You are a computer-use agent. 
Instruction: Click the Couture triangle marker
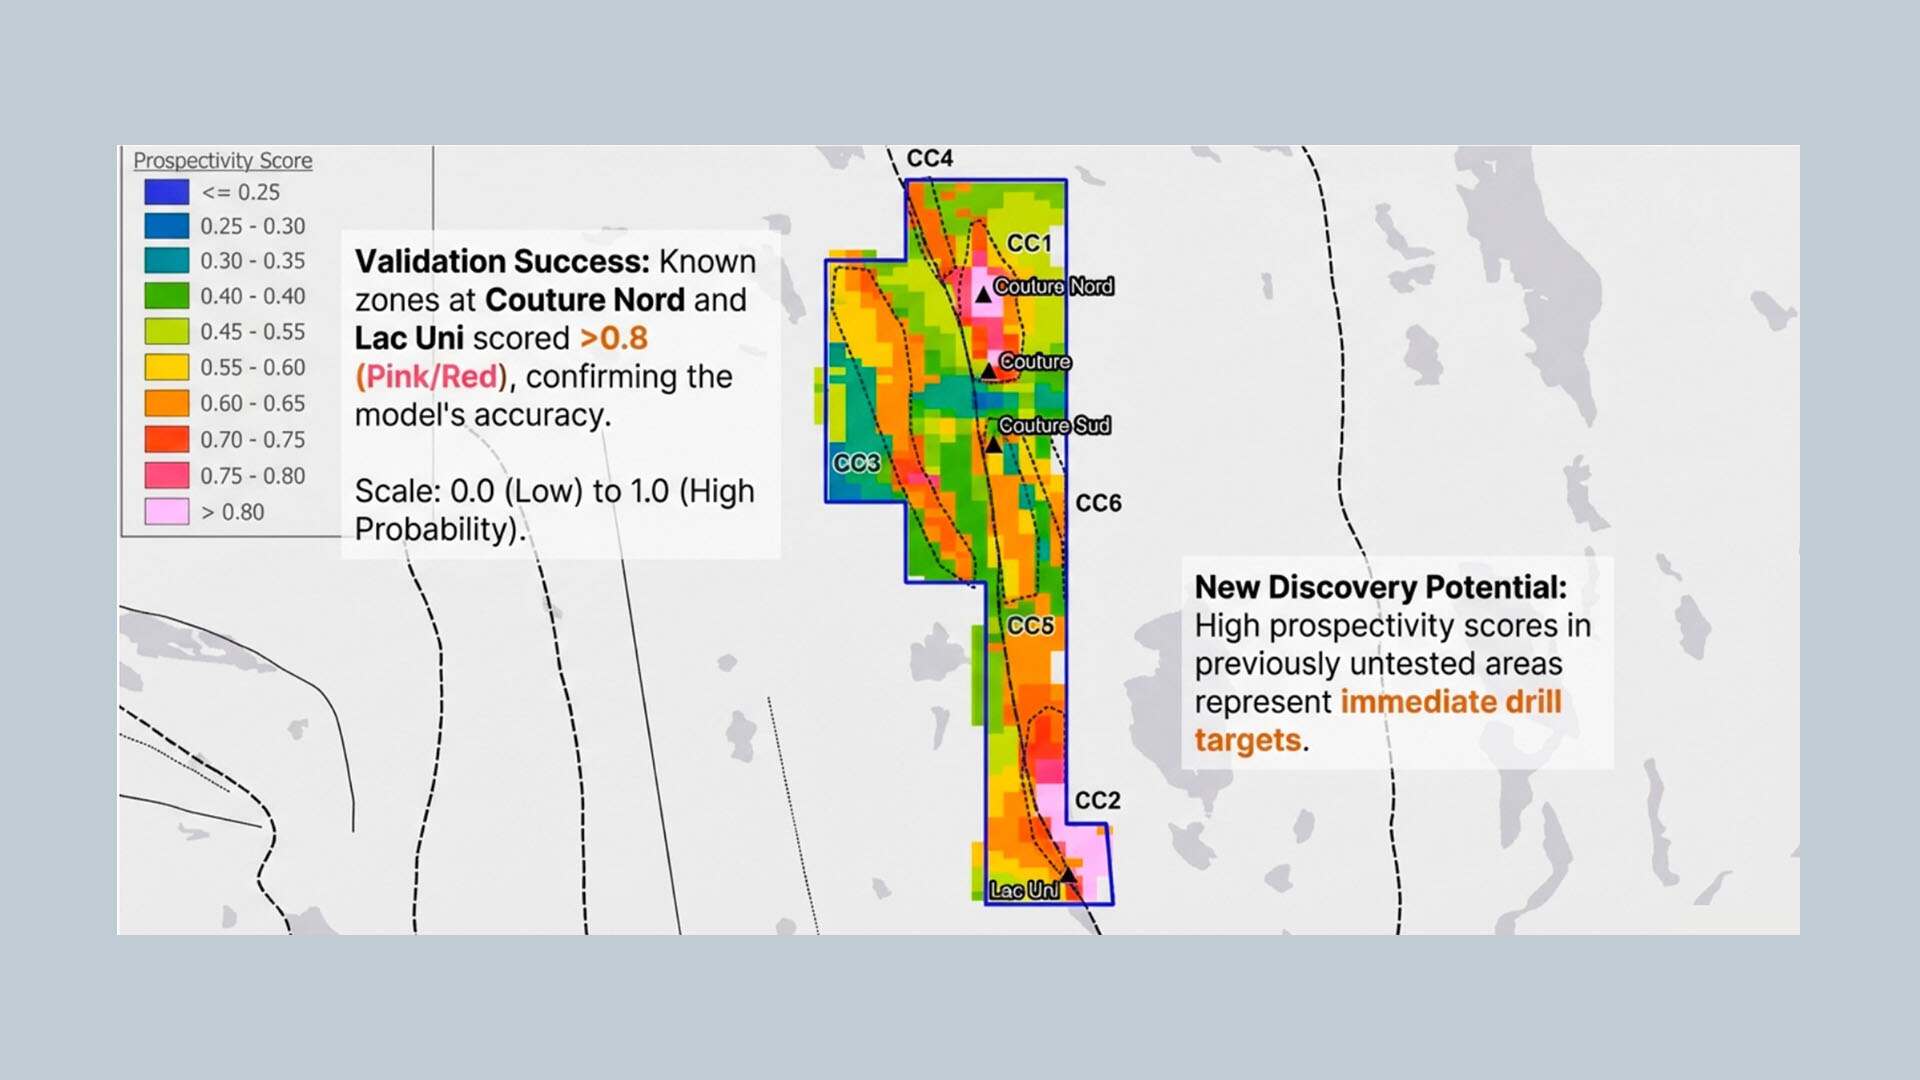click(988, 371)
